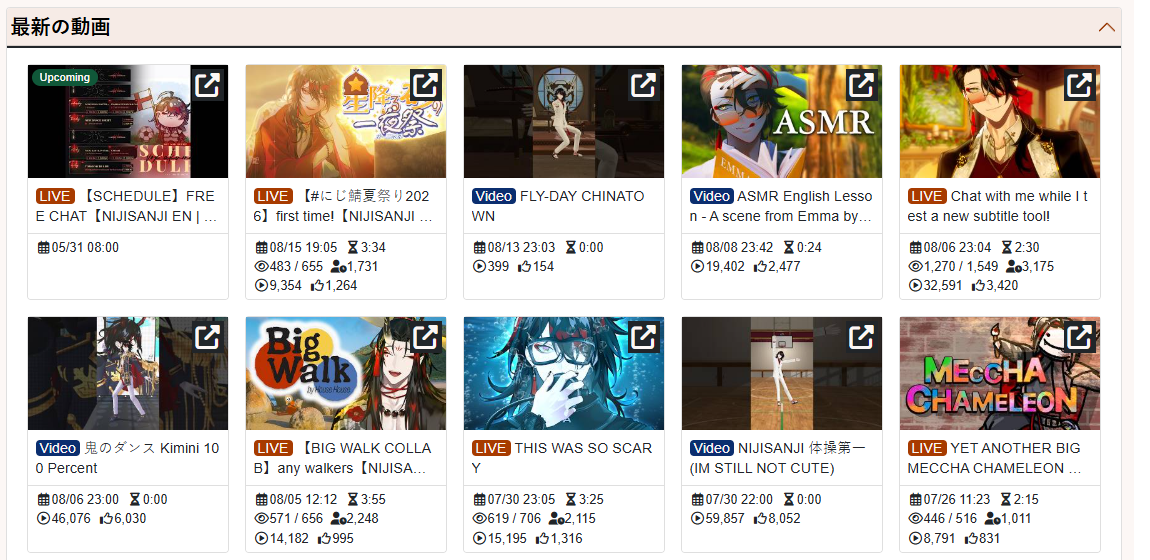Click the chatter icon beside 1,731

338,267
